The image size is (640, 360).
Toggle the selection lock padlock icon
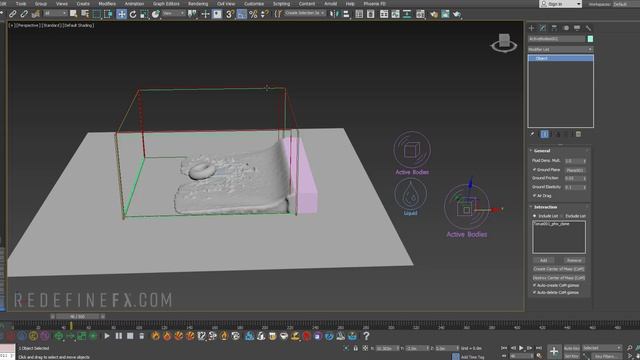click(x=356, y=348)
